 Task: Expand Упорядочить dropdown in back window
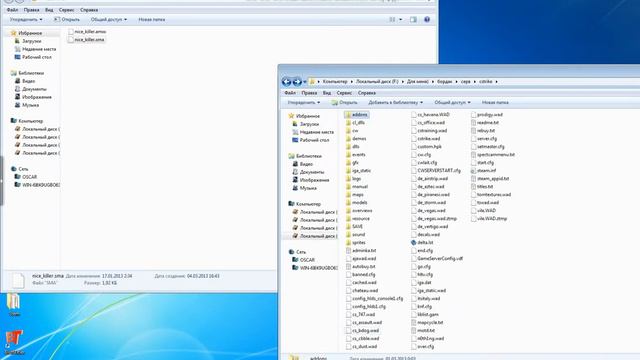tap(26, 20)
